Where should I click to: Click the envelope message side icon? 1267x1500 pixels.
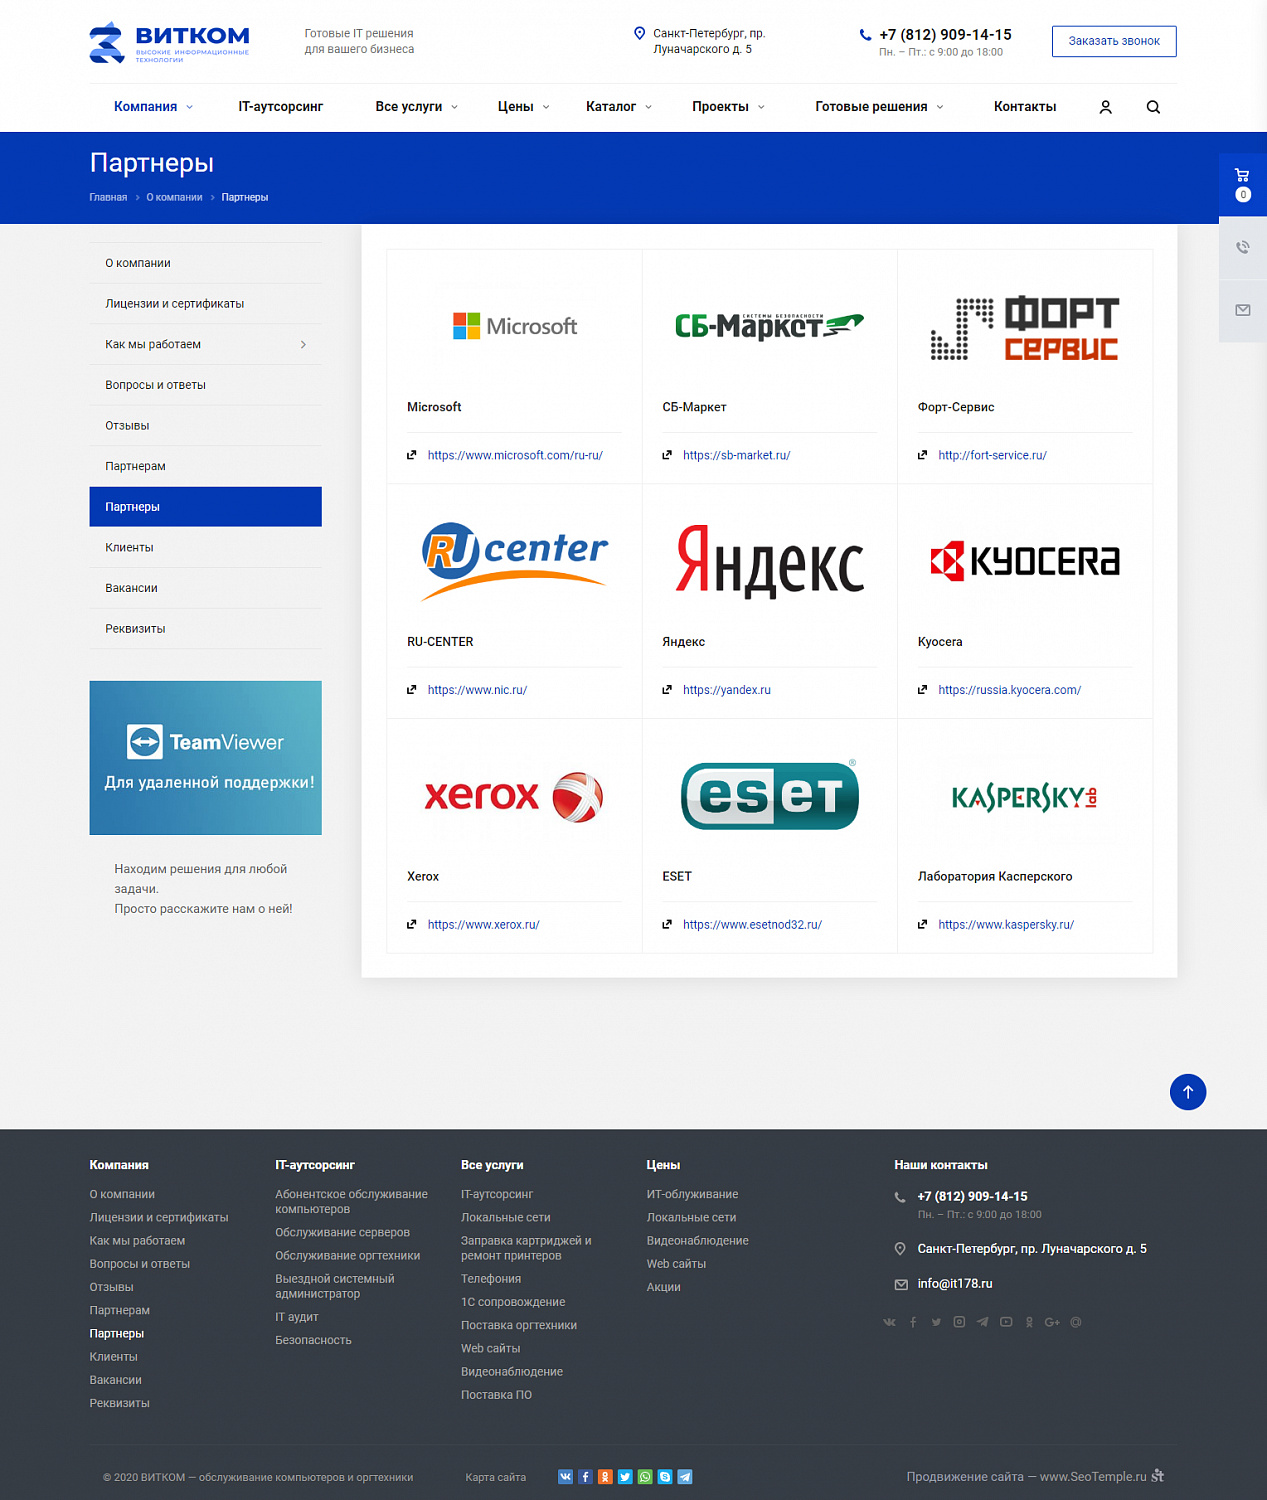click(1242, 310)
